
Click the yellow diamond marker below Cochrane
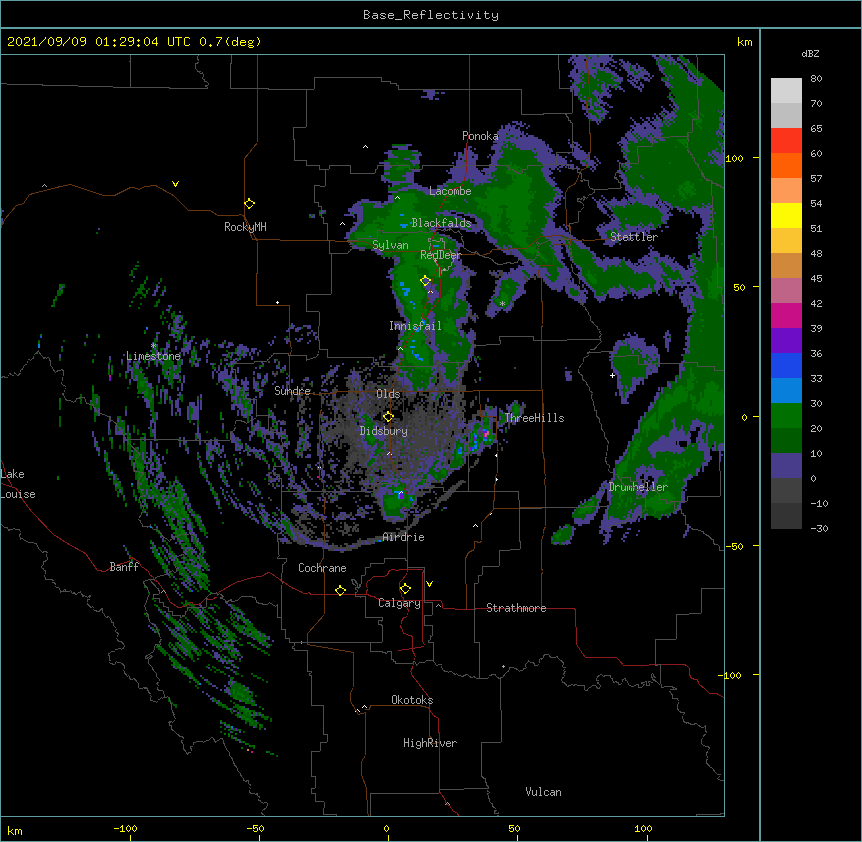[x=340, y=590]
